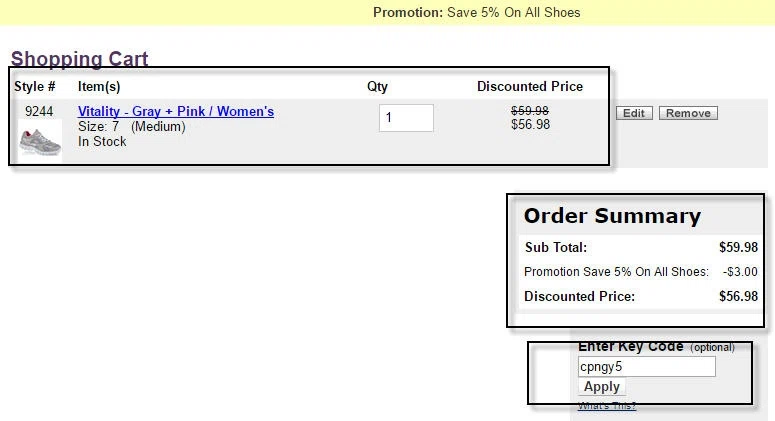Click the gray sneaker product thumbnail
Viewport: 775px width, 421px height.
pos(40,142)
